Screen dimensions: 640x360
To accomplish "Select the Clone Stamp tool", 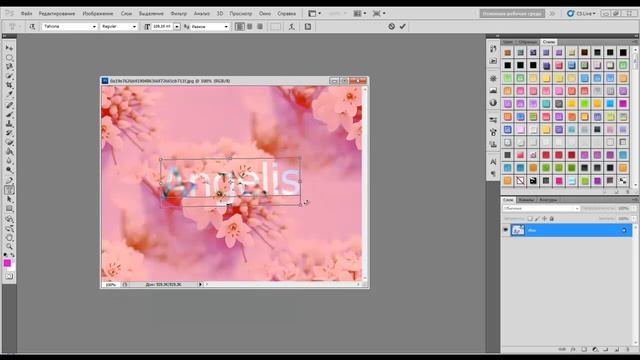I will click(x=9, y=124).
